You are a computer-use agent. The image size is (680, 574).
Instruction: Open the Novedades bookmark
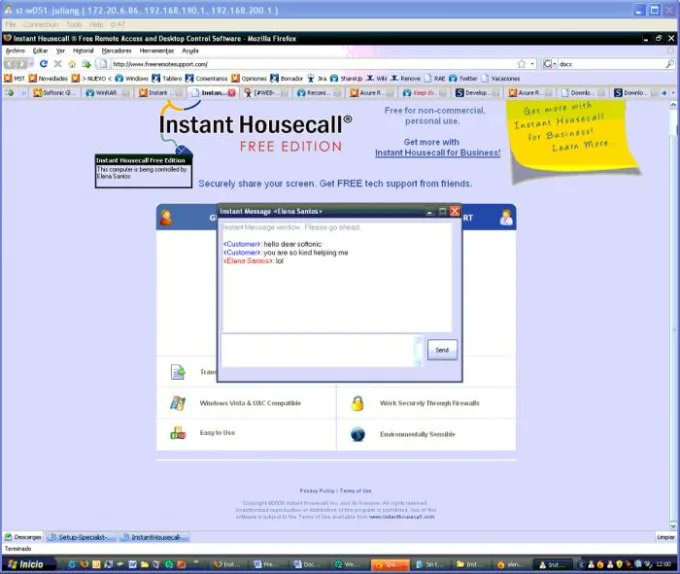(48, 78)
